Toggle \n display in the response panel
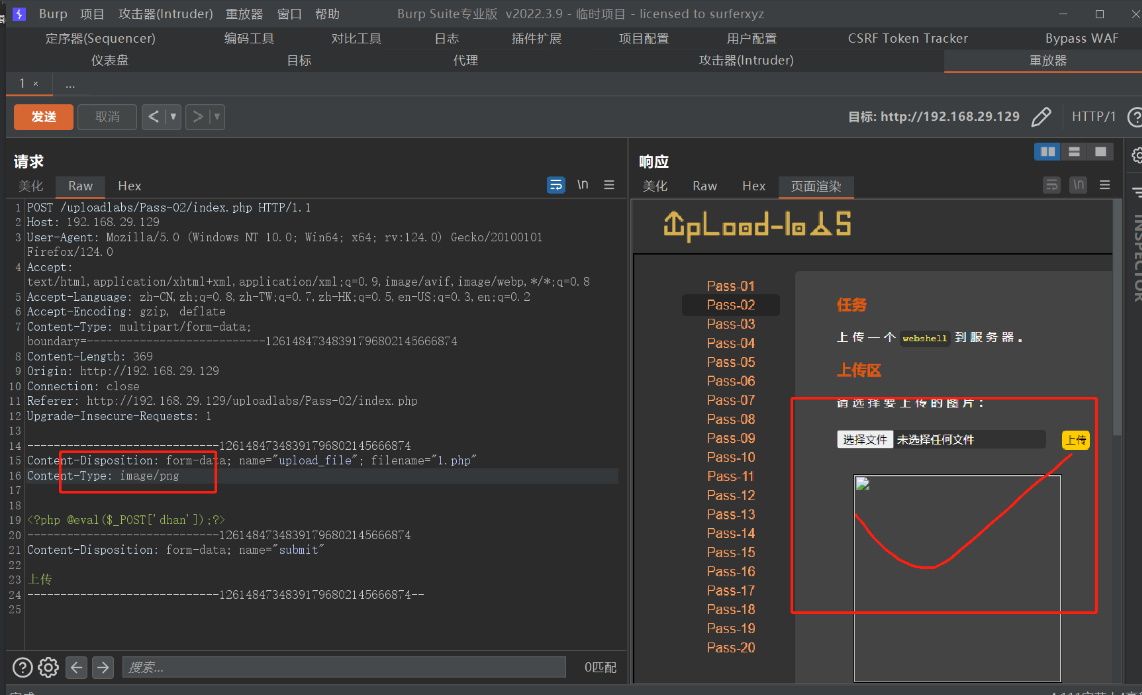Viewport: 1142px width, 695px height. click(1079, 185)
